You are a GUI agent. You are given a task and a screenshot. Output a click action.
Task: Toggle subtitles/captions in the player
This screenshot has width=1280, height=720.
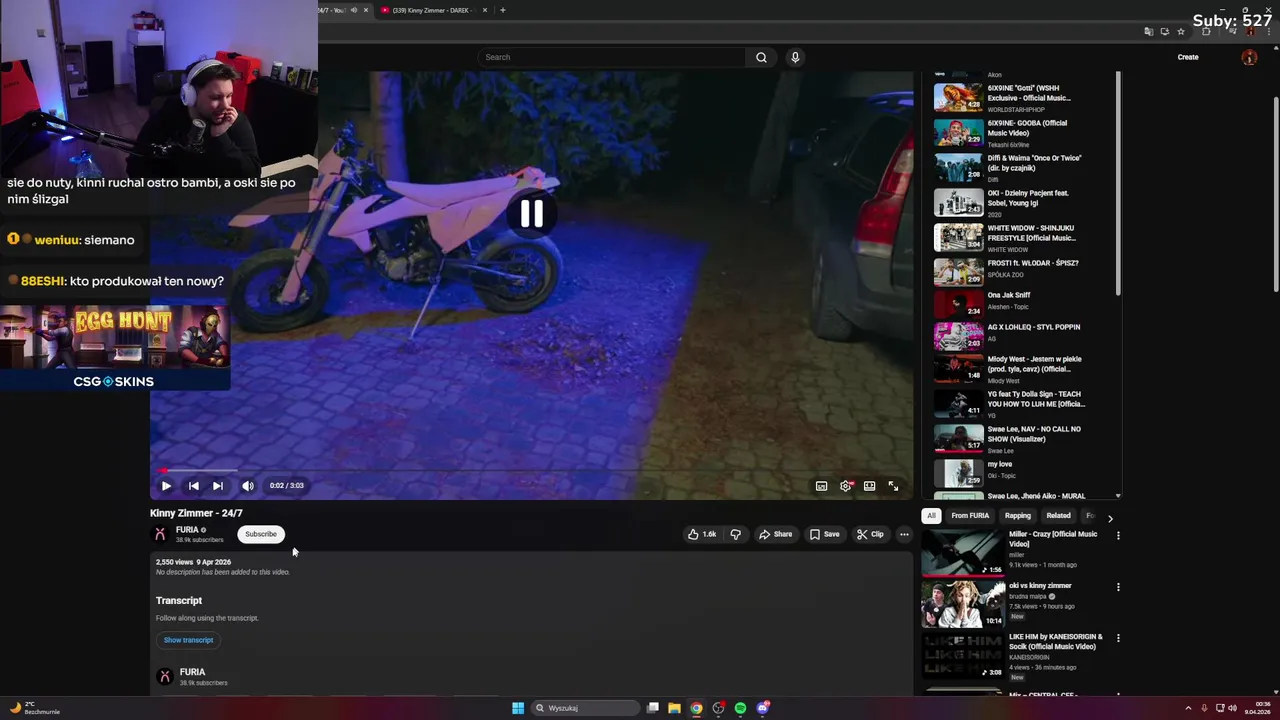pyautogui.click(x=821, y=486)
